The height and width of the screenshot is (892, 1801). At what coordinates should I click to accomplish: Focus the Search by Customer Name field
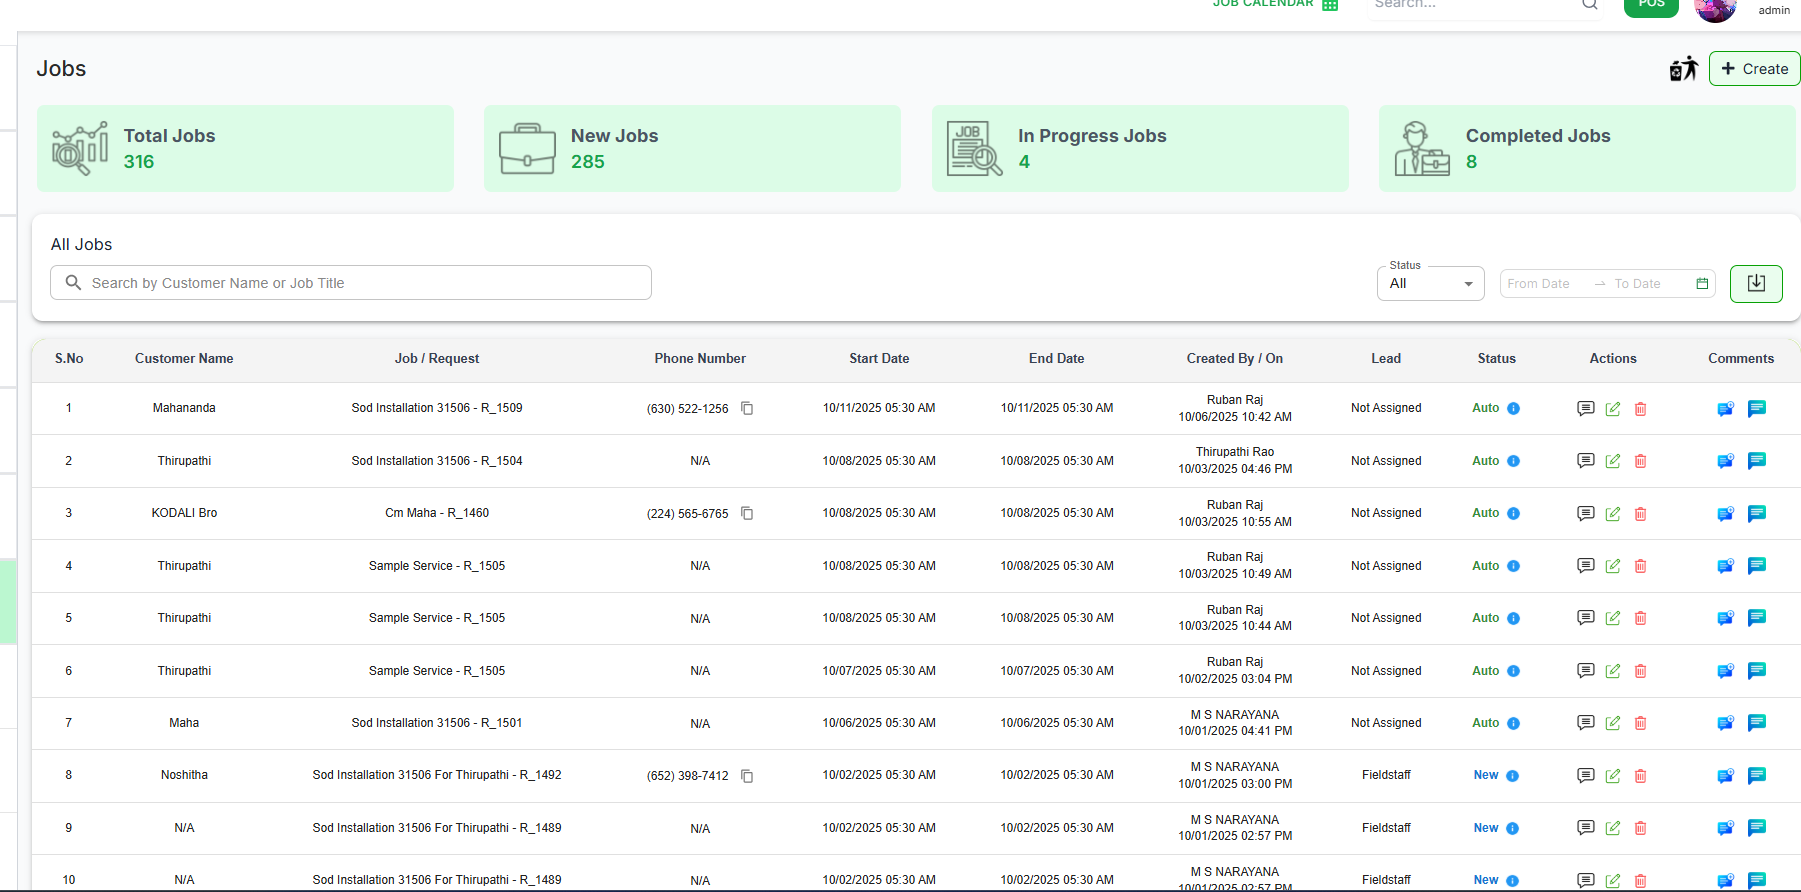click(x=351, y=283)
